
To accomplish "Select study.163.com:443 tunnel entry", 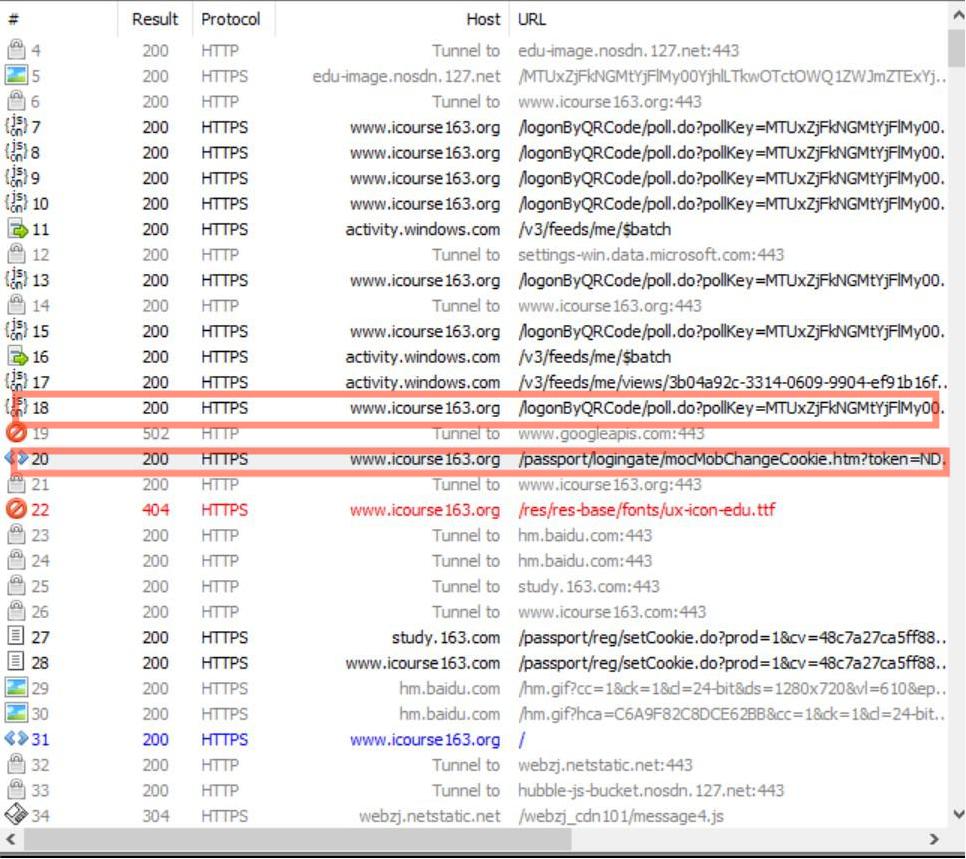I will 588,586.
